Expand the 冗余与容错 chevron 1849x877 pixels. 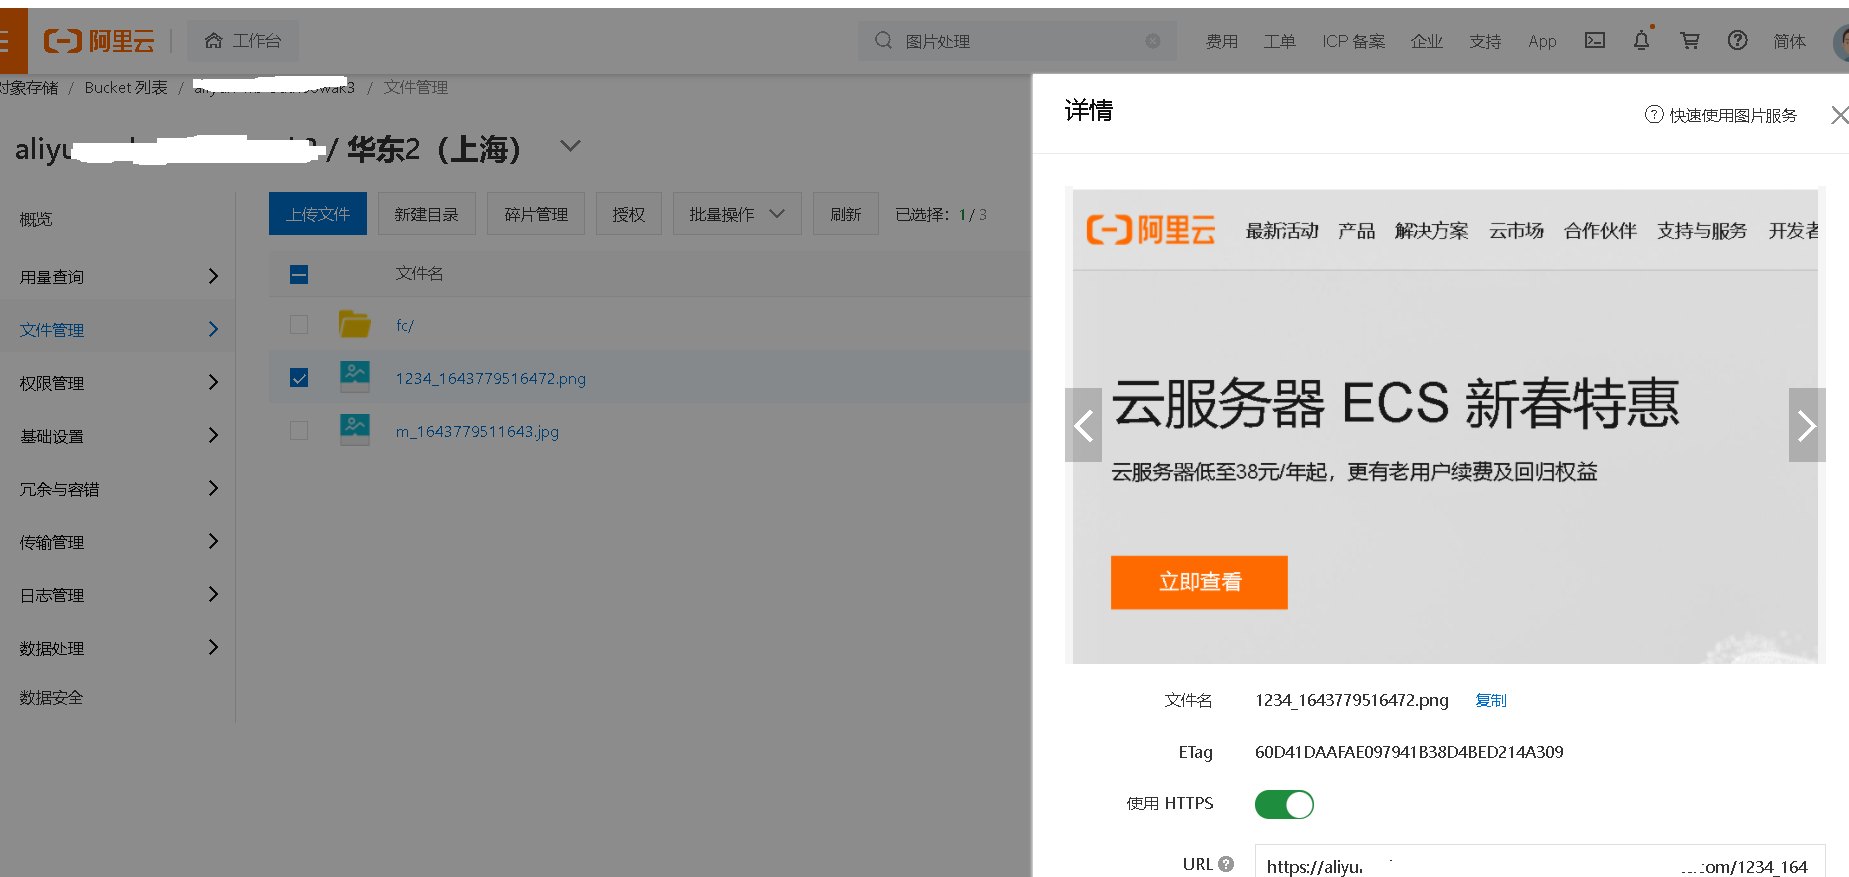213,488
